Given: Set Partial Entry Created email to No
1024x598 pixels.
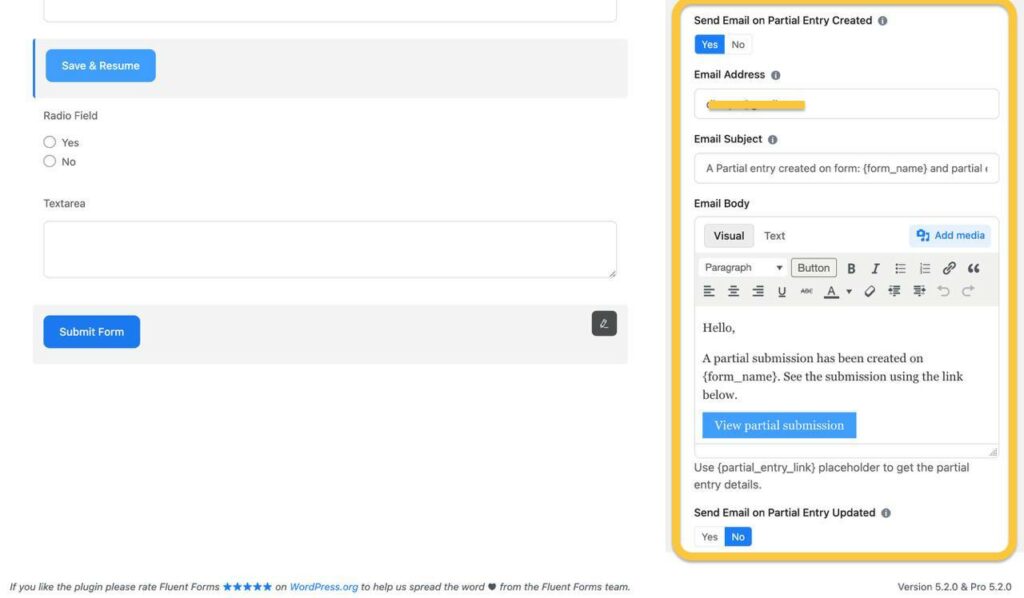Looking at the screenshot, I should point(738,44).
